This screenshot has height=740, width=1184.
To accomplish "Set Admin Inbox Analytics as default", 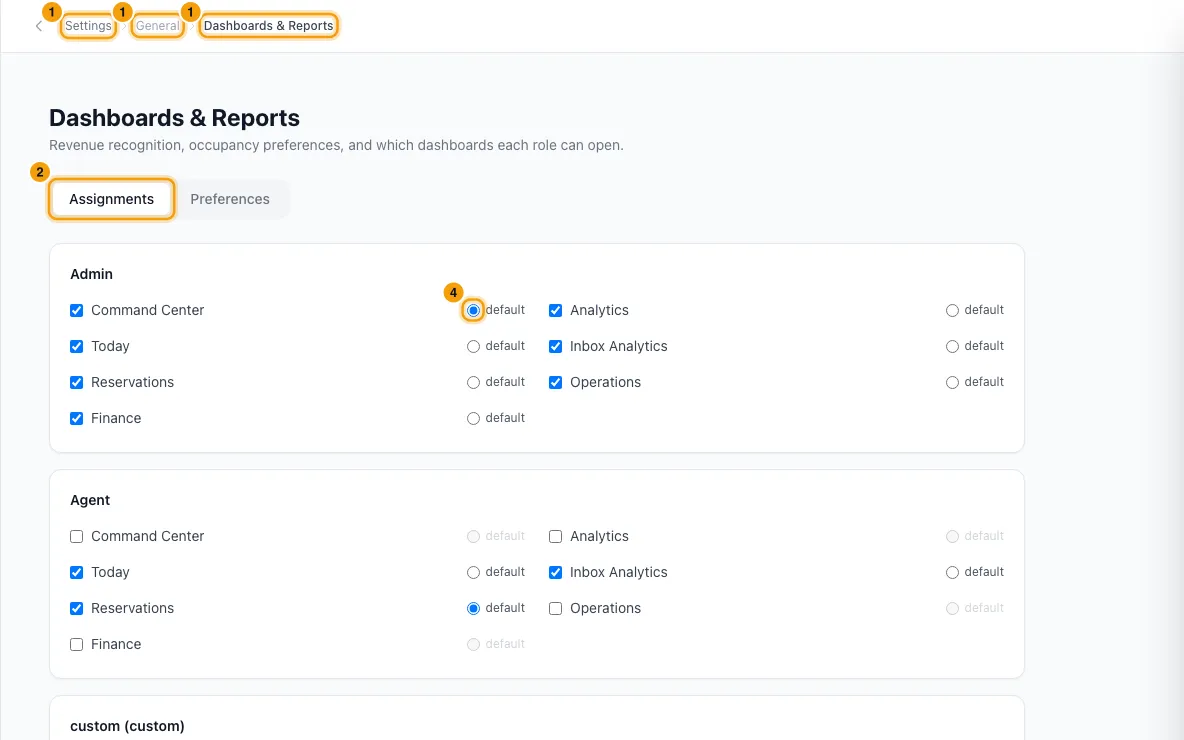I will [x=952, y=347].
